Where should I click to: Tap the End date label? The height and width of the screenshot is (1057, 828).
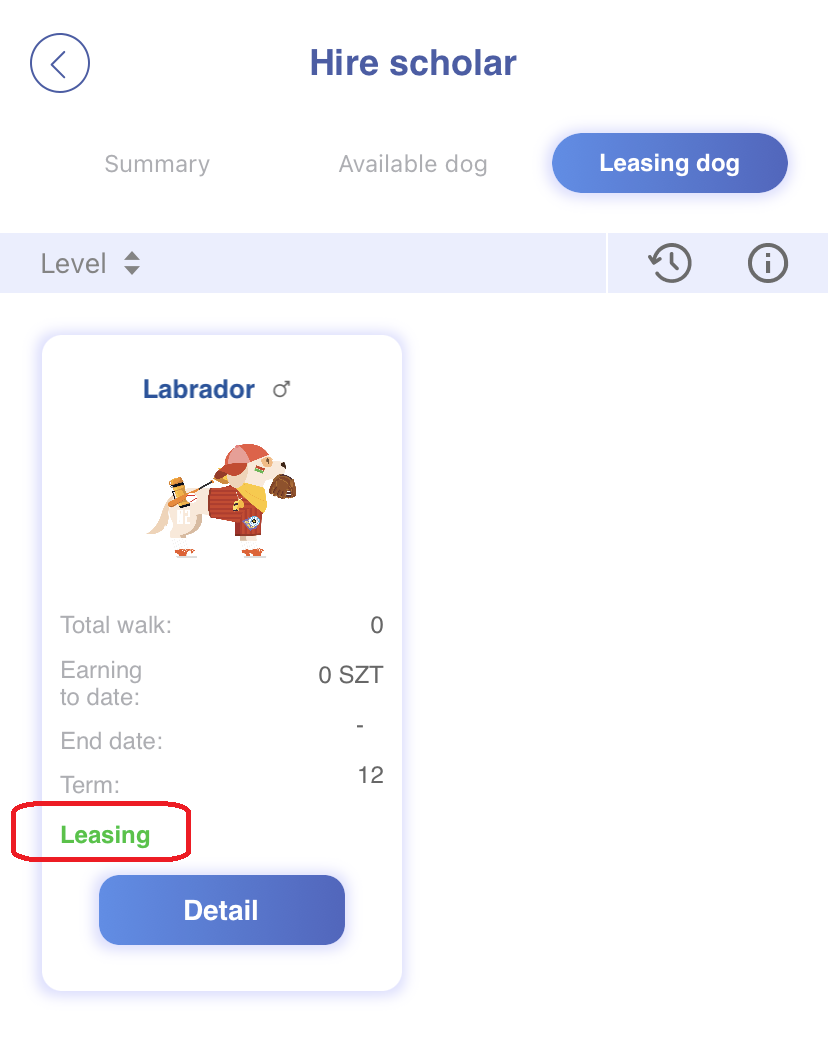point(111,741)
